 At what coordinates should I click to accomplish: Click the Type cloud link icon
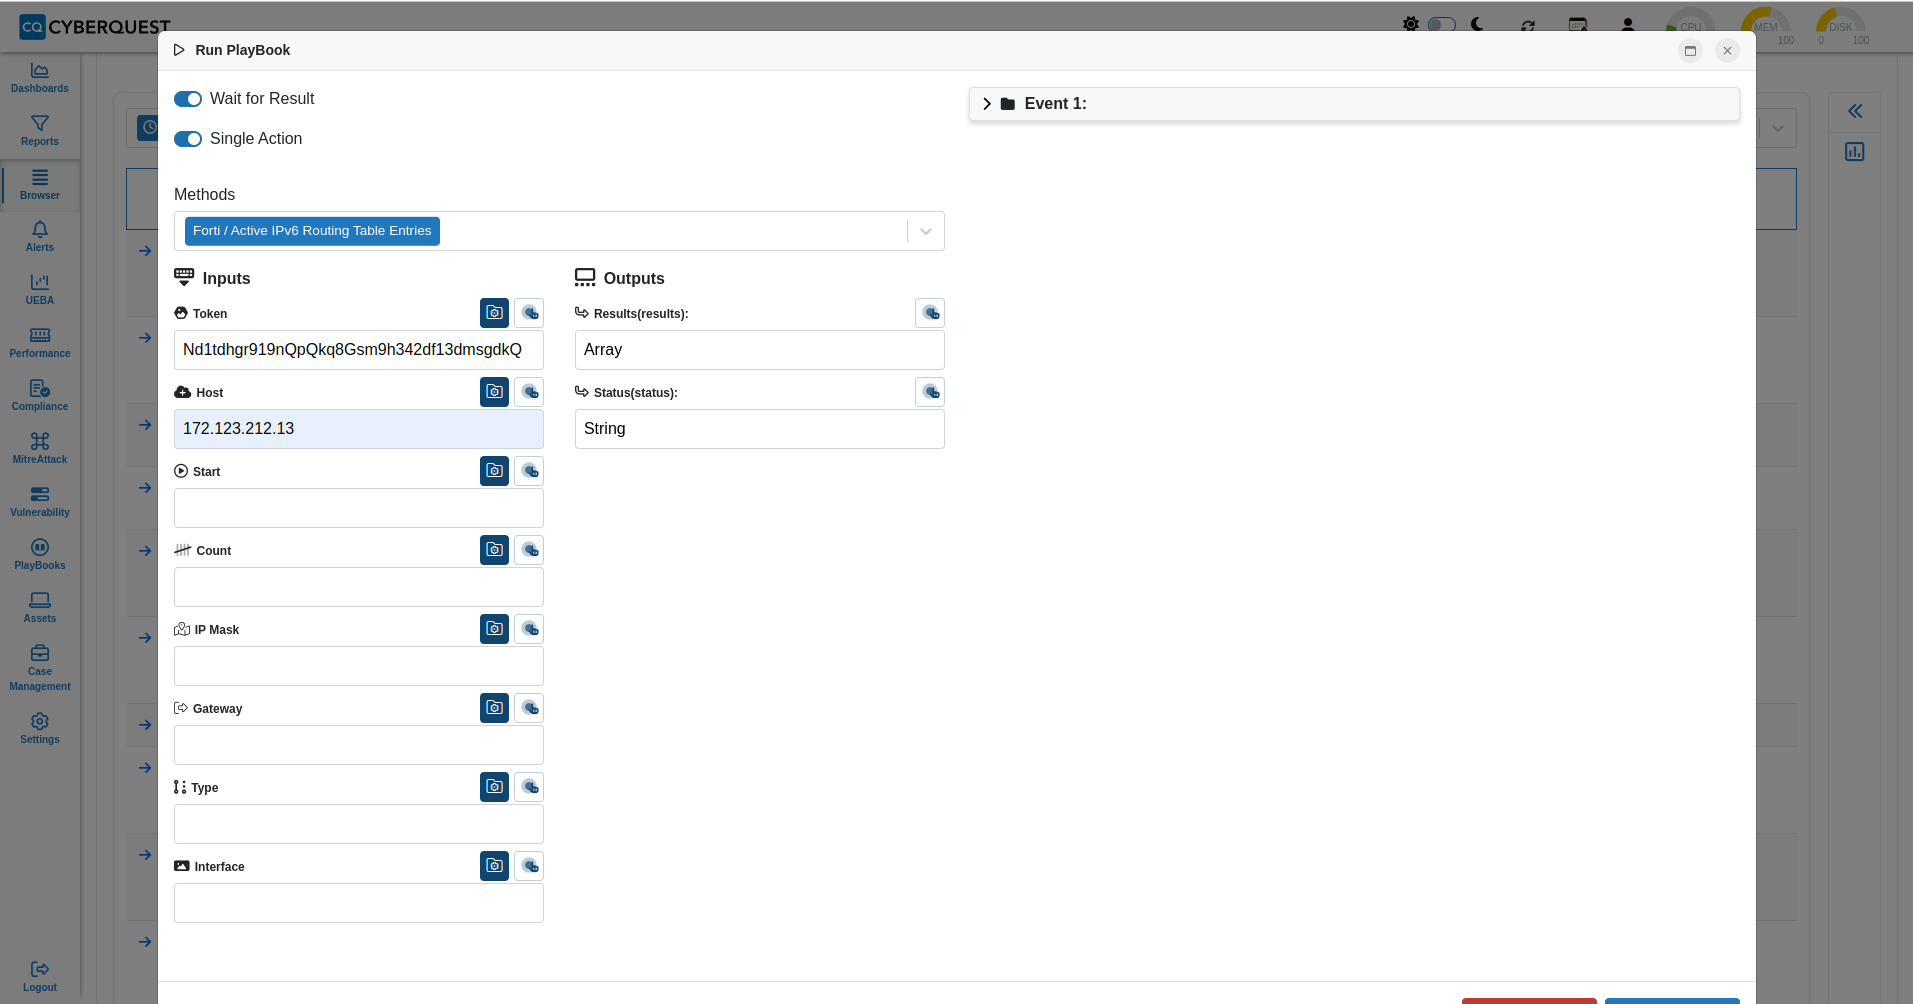point(530,787)
